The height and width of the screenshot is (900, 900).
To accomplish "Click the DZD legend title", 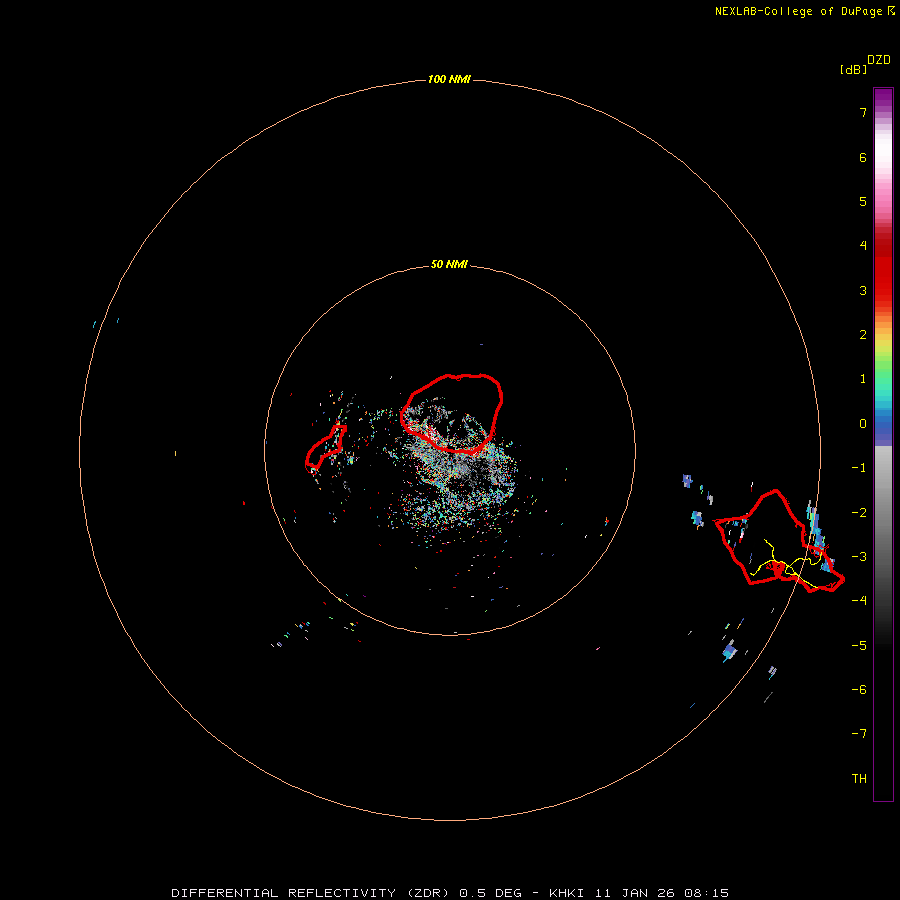I will click(879, 60).
